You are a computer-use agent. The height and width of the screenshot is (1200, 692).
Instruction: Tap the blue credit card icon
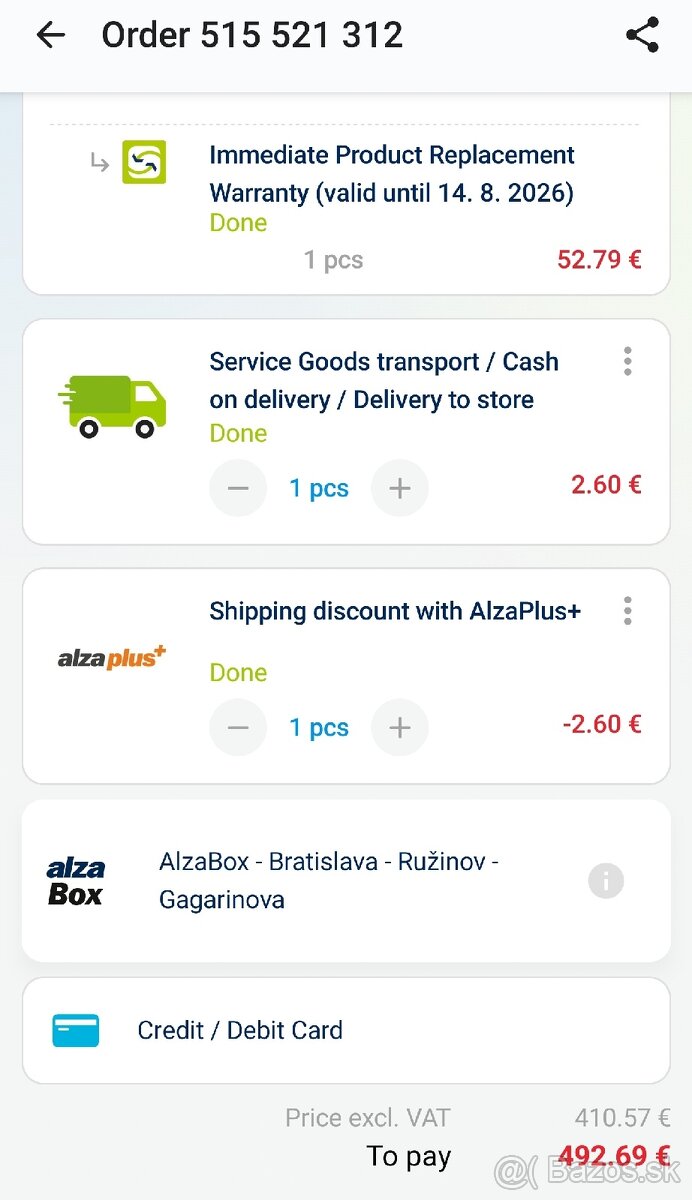[x=74, y=1029]
